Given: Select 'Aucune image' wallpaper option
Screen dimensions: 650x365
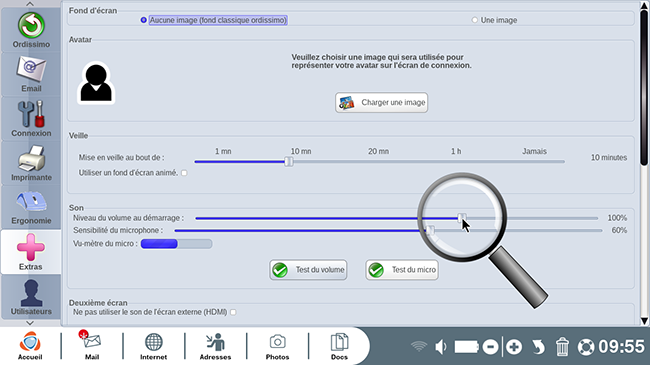Looking at the screenshot, I should tap(144, 20).
